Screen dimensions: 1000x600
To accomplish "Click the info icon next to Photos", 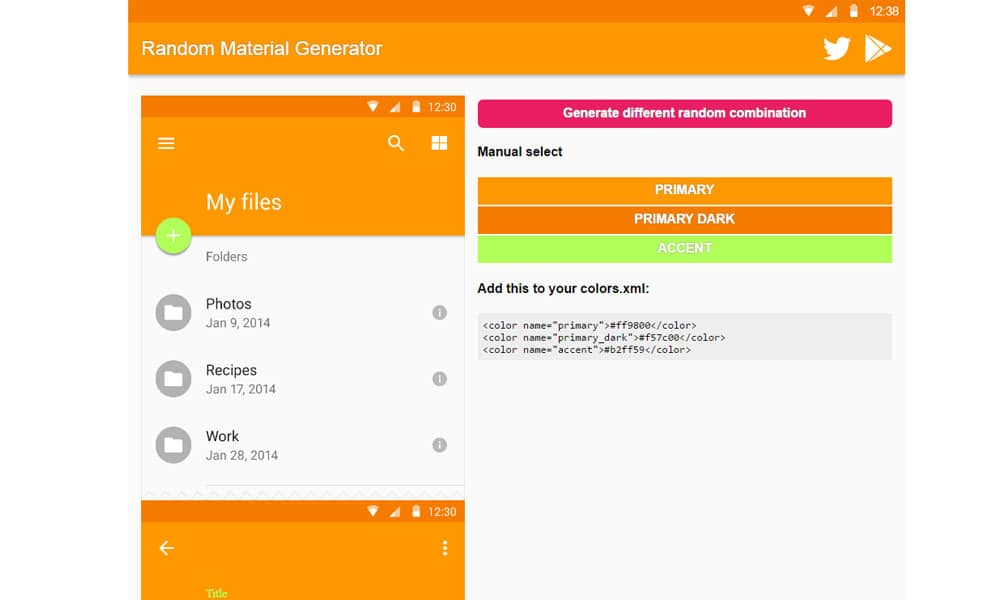I will pos(439,313).
